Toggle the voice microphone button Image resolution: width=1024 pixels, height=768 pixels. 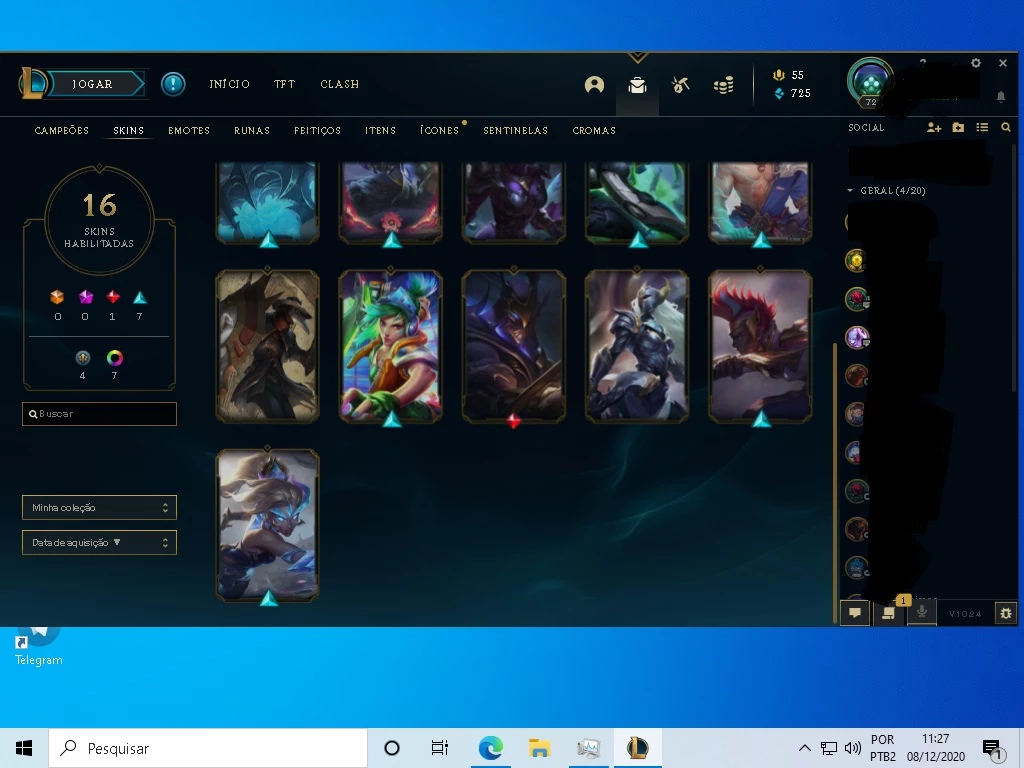(x=921, y=613)
